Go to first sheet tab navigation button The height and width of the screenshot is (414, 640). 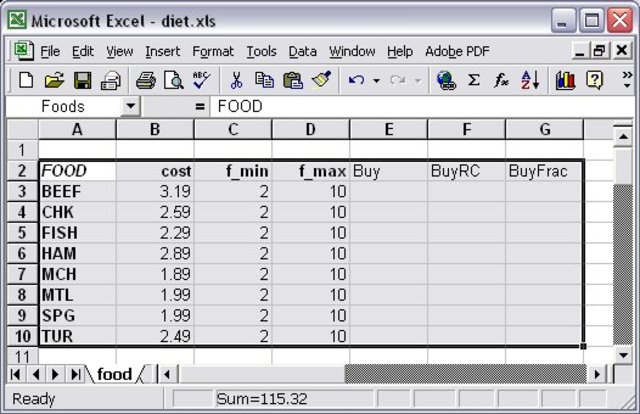(15, 374)
